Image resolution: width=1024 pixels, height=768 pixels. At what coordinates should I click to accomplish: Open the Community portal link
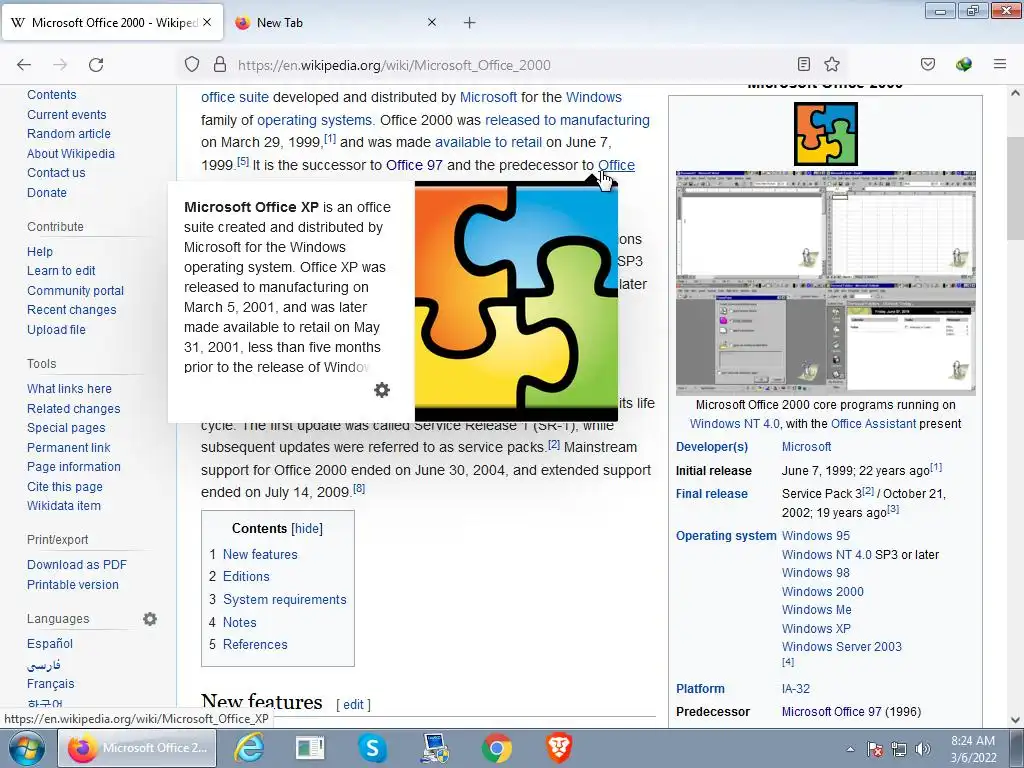pyautogui.click(x=75, y=291)
